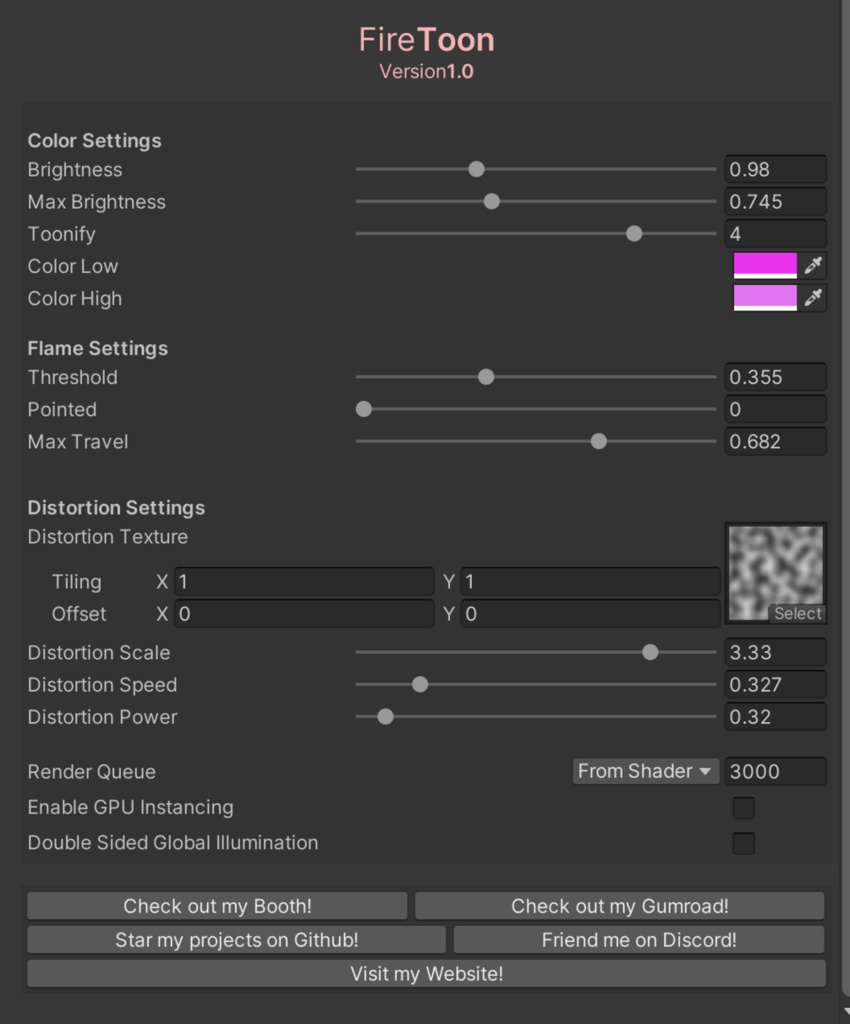Select the Offset Y input field

[x=590, y=614]
